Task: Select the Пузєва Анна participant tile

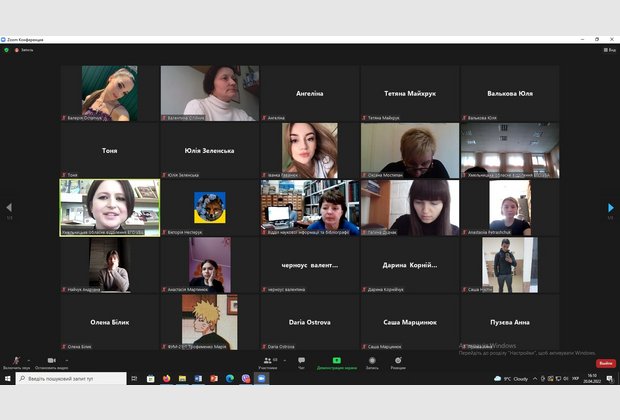Action: click(510, 322)
